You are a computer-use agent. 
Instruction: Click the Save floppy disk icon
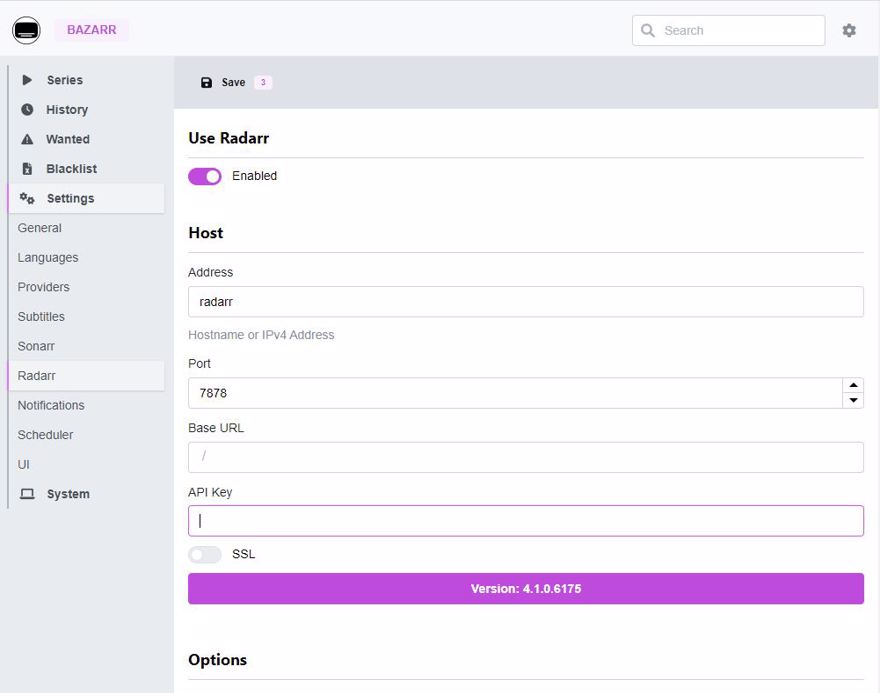coord(207,82)
